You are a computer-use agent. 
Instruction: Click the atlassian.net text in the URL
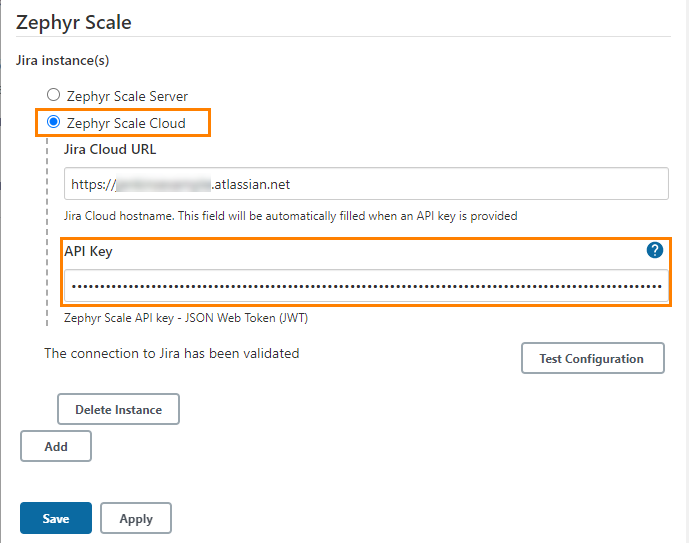click(251, 185)
